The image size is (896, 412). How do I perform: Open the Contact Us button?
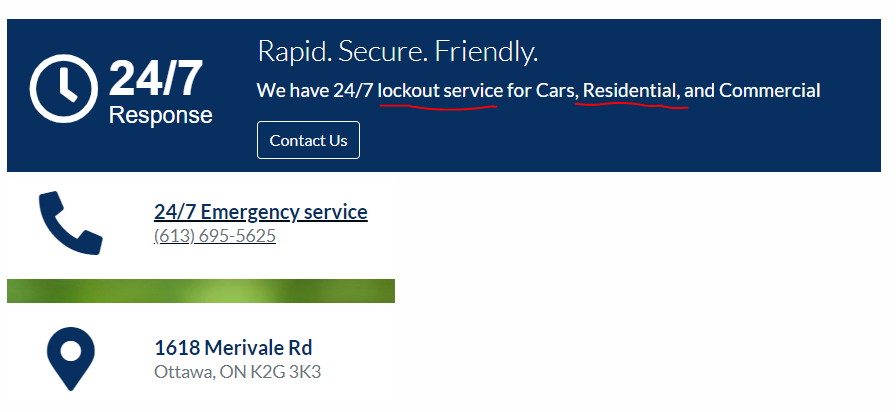[x=308, y=140]
